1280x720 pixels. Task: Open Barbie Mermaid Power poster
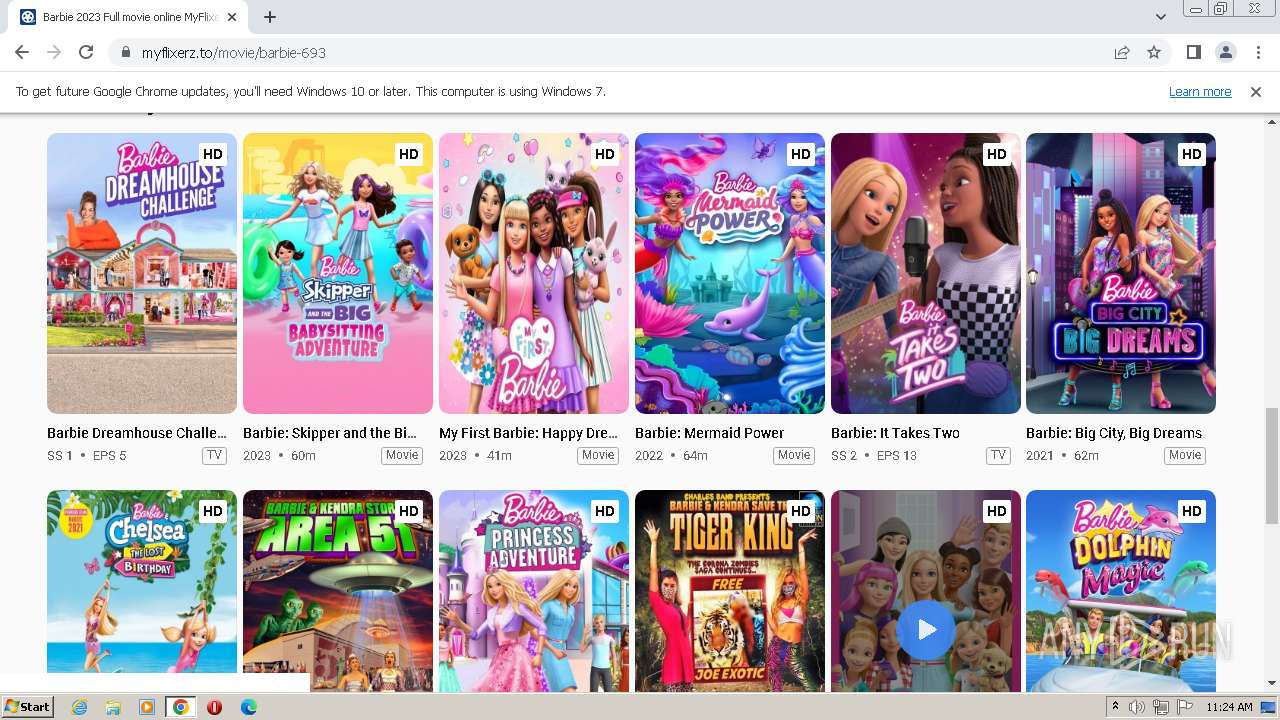click(x=730, y=273)
